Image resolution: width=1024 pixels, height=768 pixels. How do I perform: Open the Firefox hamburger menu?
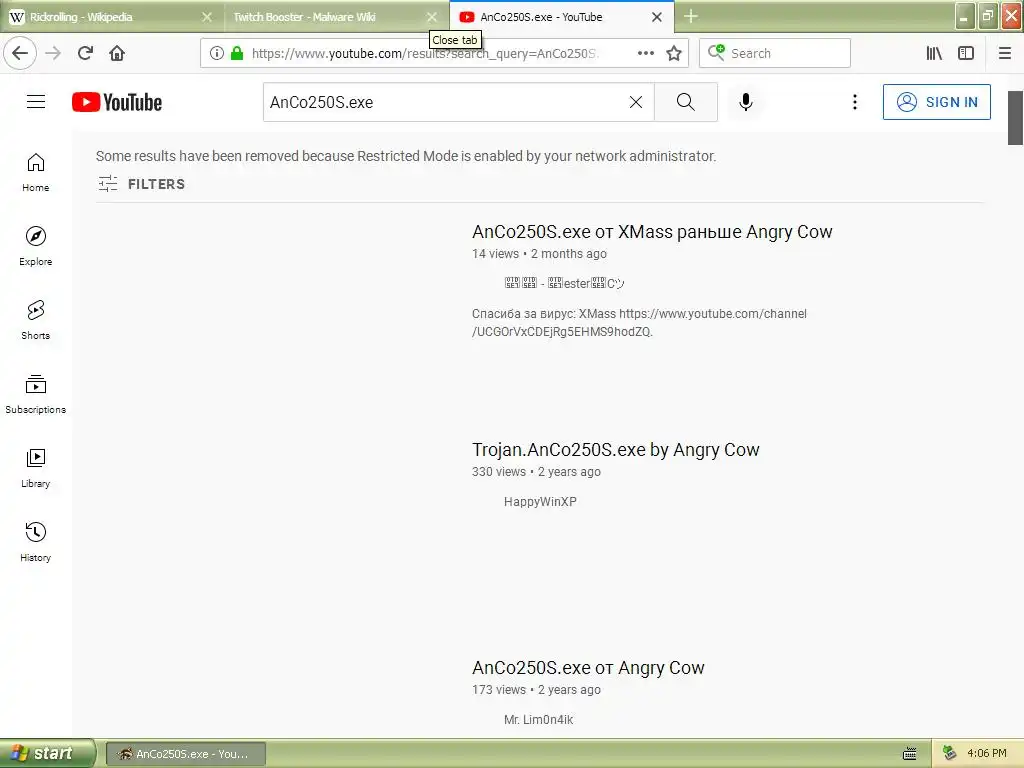tap(1005, 53)
